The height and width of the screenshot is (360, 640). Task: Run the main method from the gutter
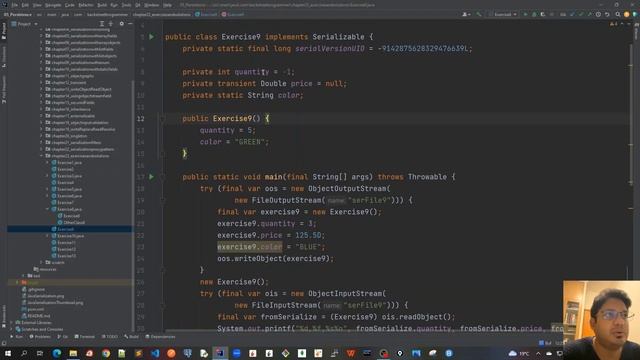151,177
